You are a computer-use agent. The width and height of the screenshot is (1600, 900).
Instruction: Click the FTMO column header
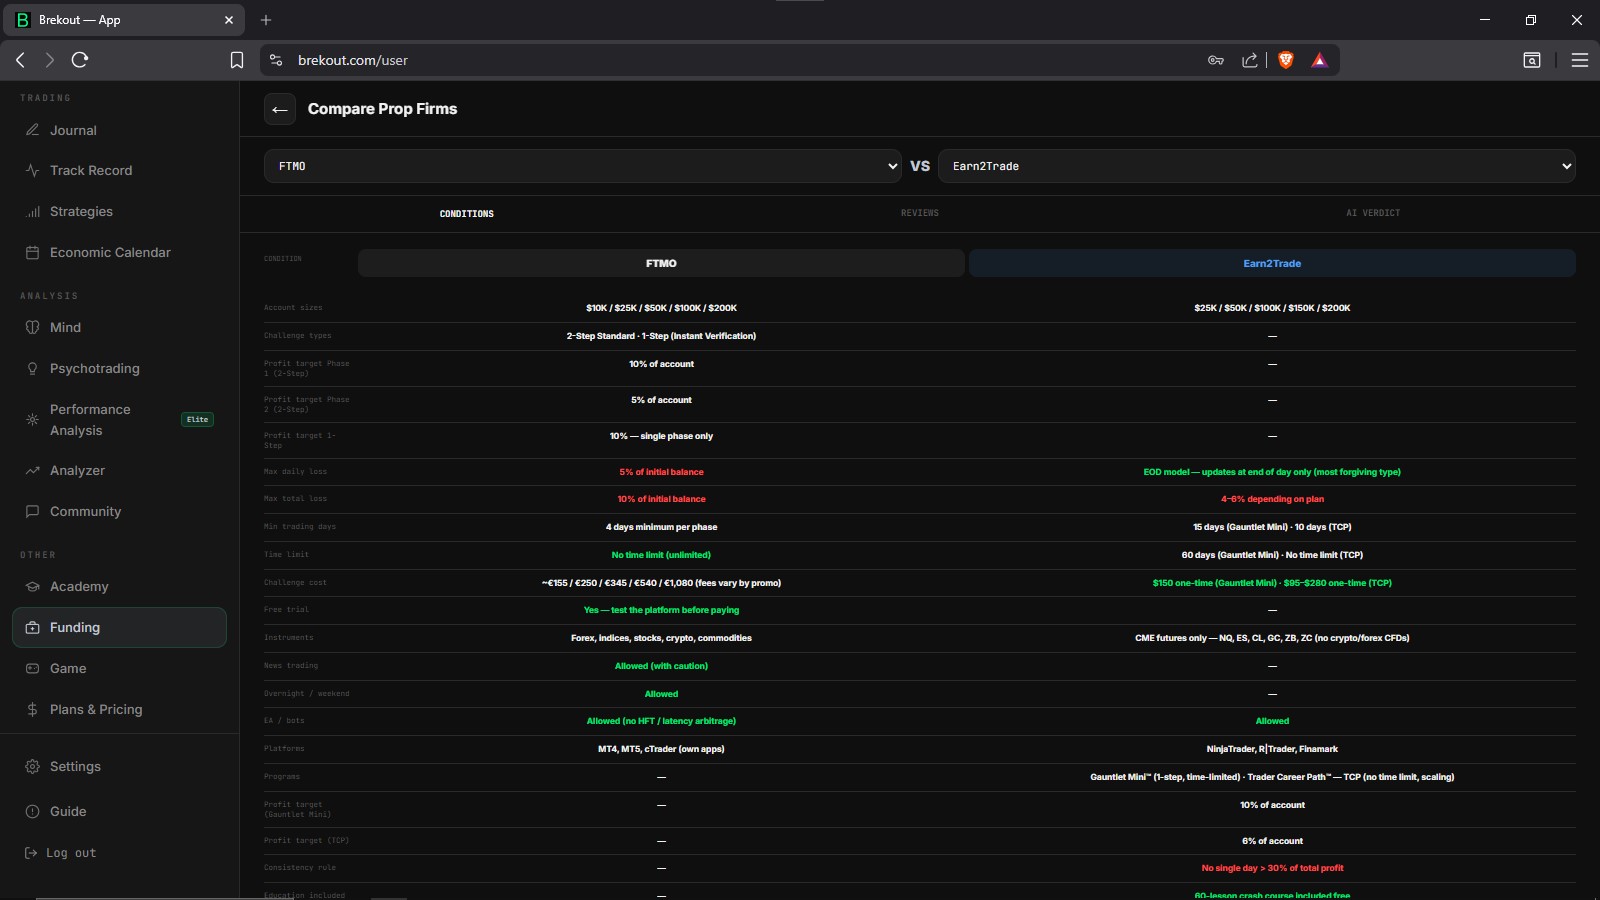[x=661, y=263]
